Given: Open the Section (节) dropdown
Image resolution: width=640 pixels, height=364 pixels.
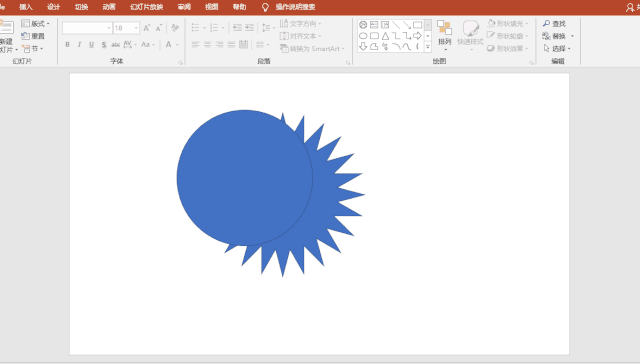Looking at the screenshot, I should click(x=33, y=49).
